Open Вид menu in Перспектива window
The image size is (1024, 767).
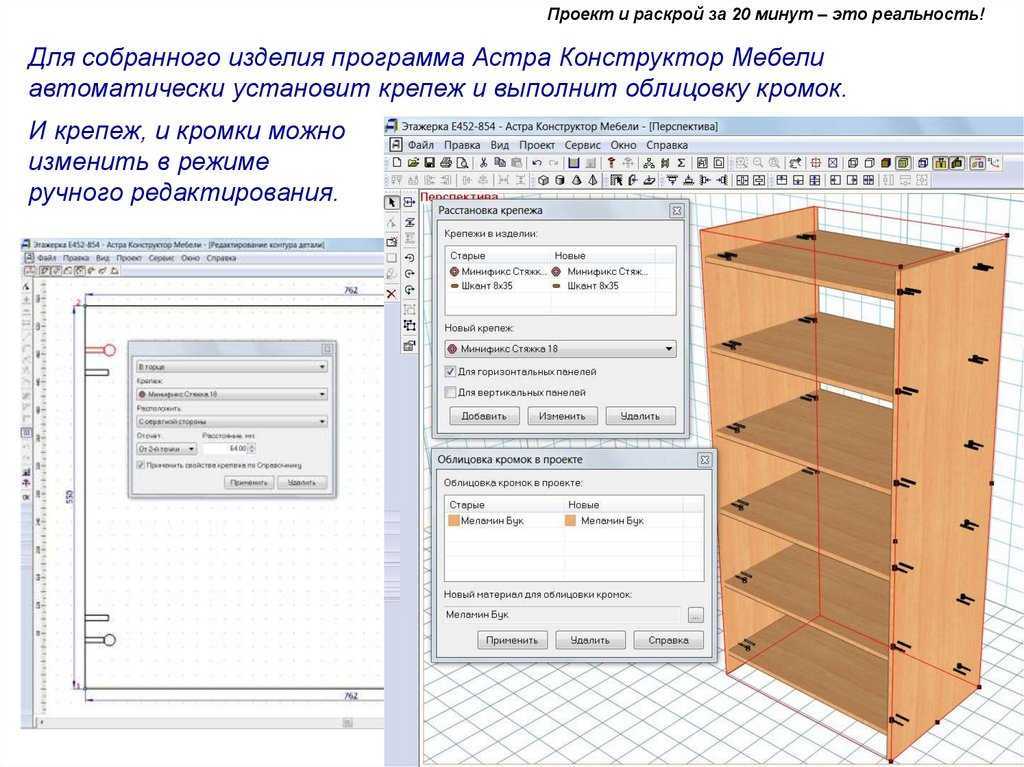[500, 145]
